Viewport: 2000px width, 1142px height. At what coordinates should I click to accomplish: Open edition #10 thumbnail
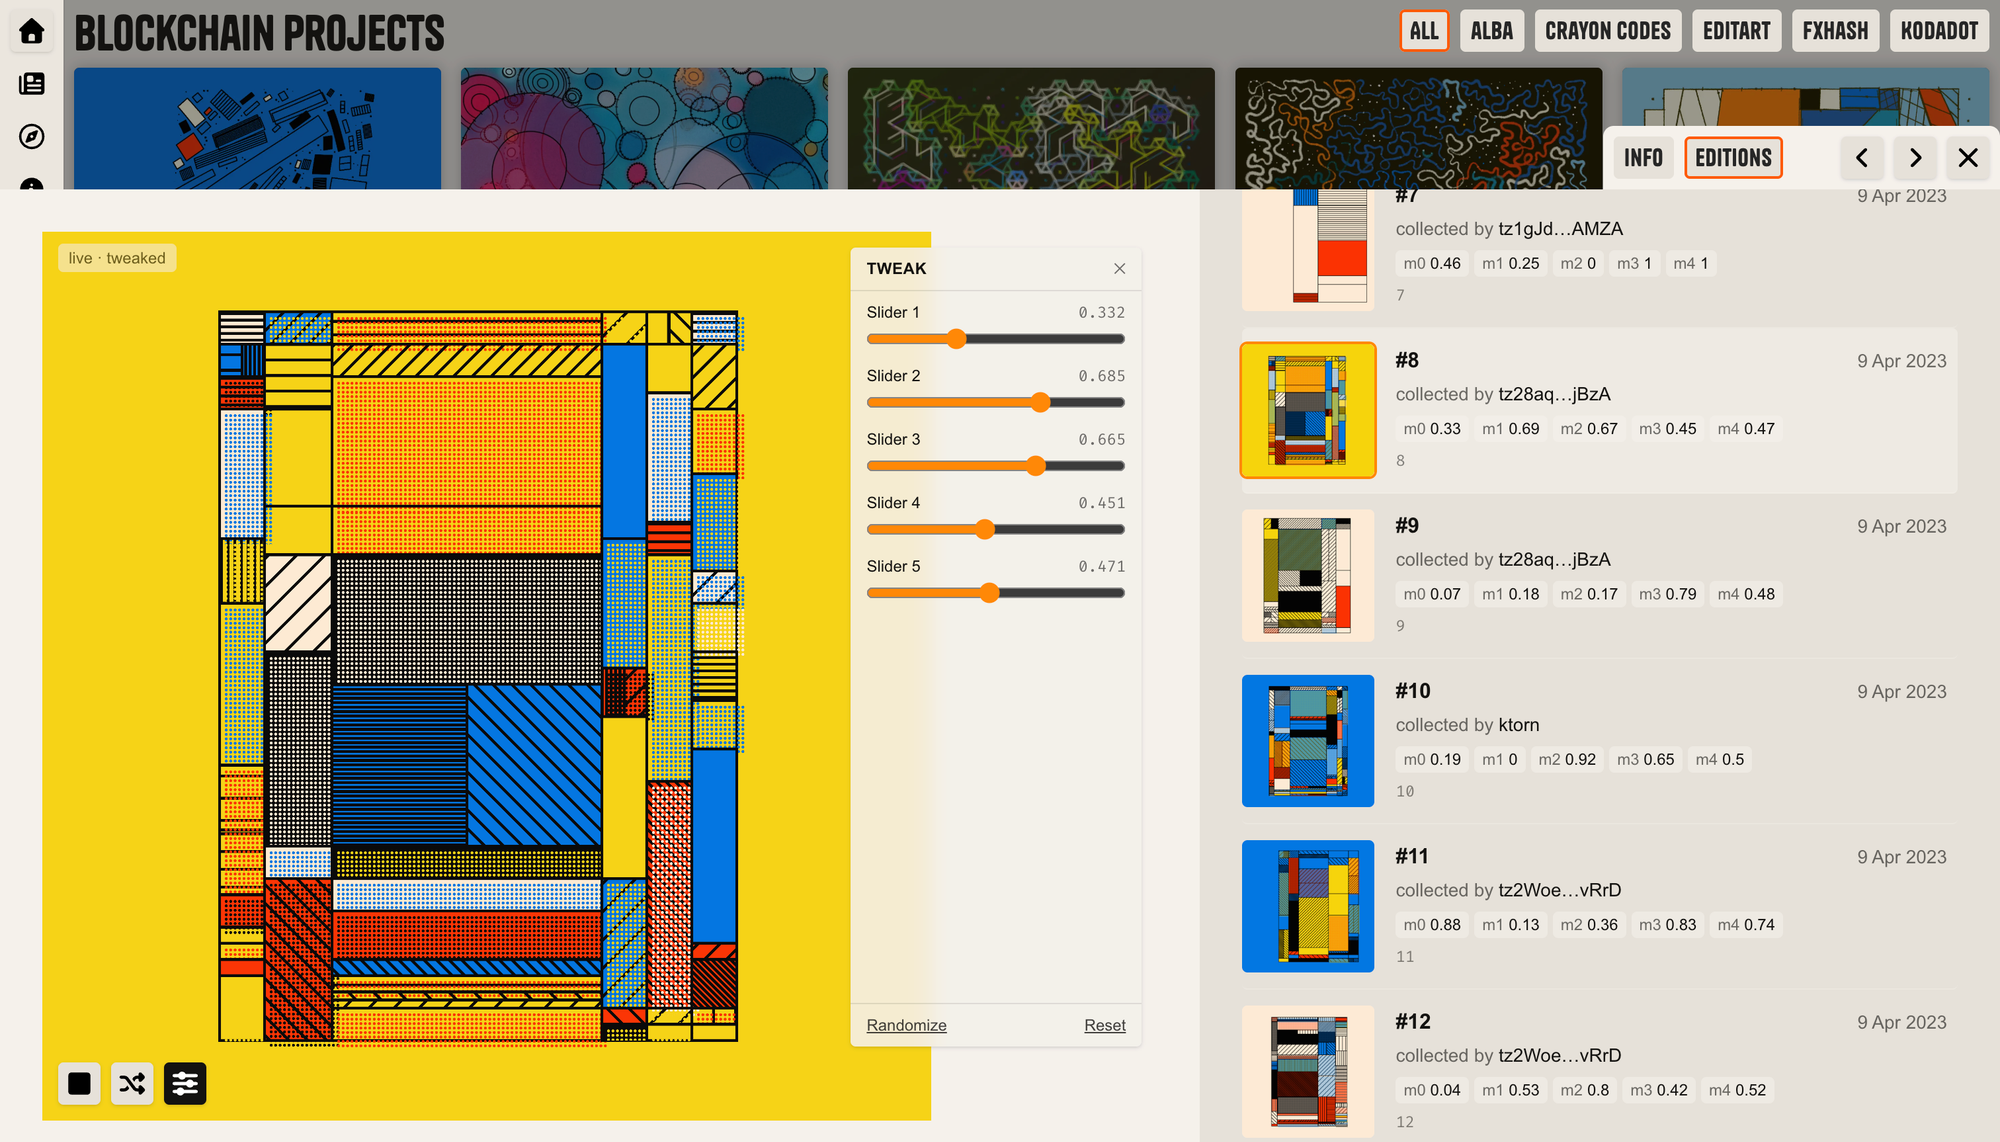coord(1308,741)
